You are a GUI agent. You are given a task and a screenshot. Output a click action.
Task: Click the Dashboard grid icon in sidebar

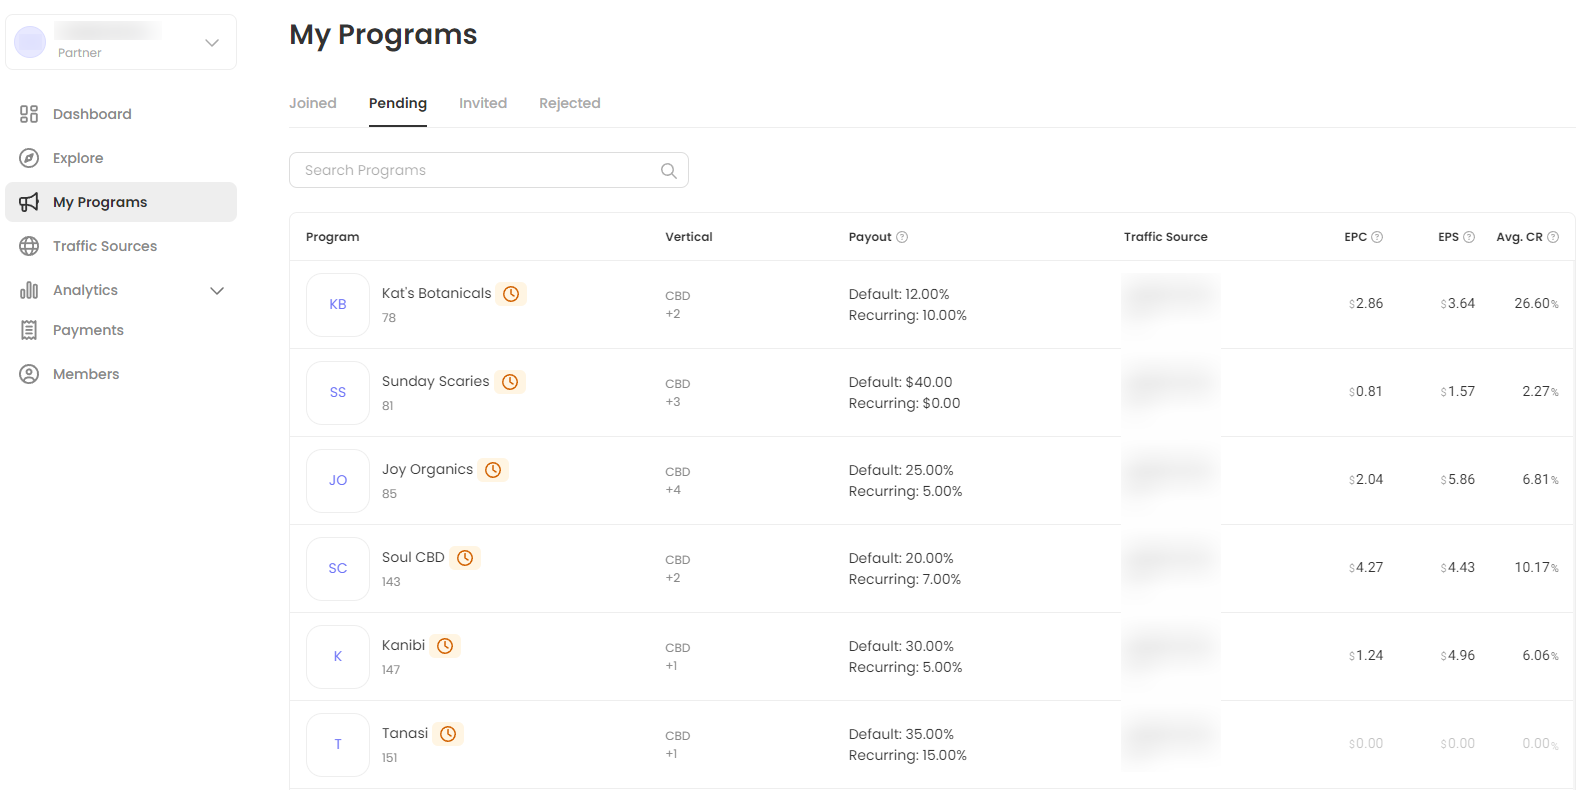tap(29, 114)
